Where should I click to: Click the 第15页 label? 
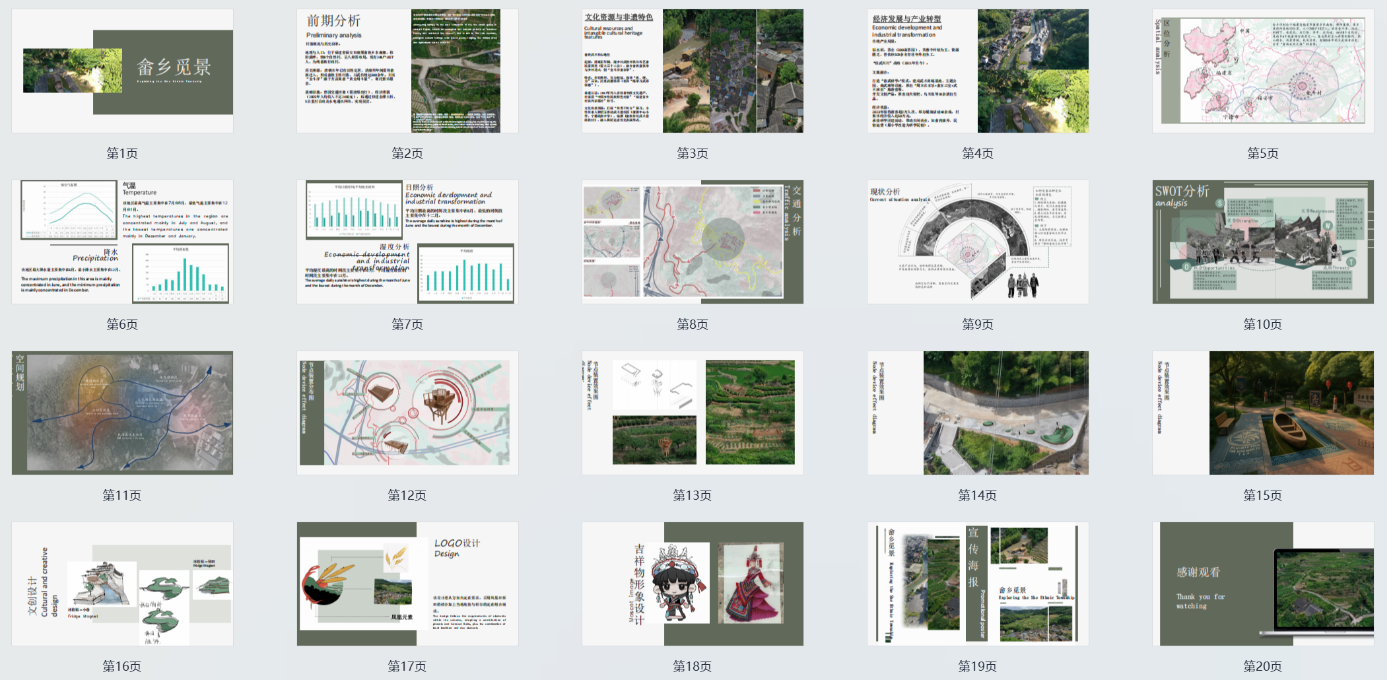pos(1263,496)
